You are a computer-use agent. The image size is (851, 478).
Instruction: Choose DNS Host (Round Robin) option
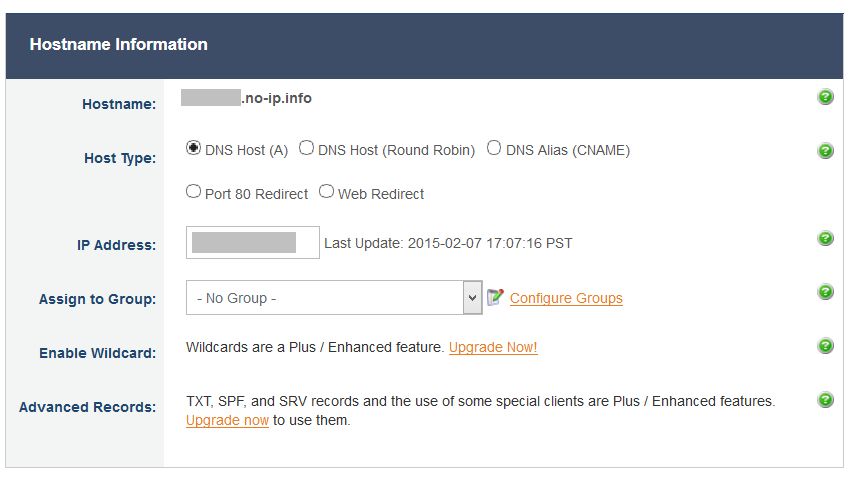point(307,149)
